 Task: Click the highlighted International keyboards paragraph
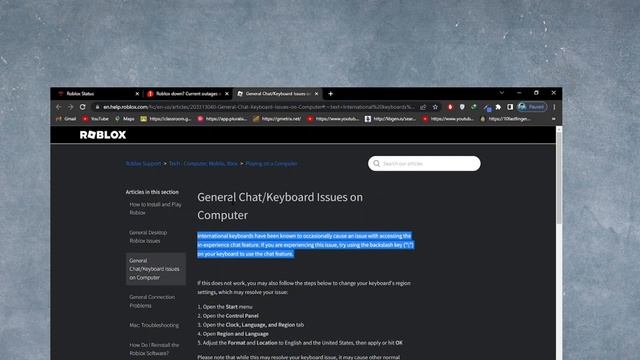(305, 244)
